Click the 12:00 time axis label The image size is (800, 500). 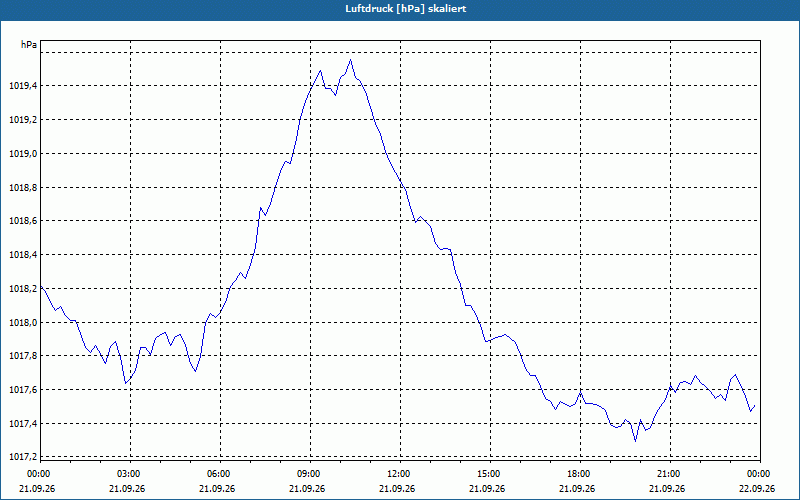pyautogui.click(x=400, y=474)
